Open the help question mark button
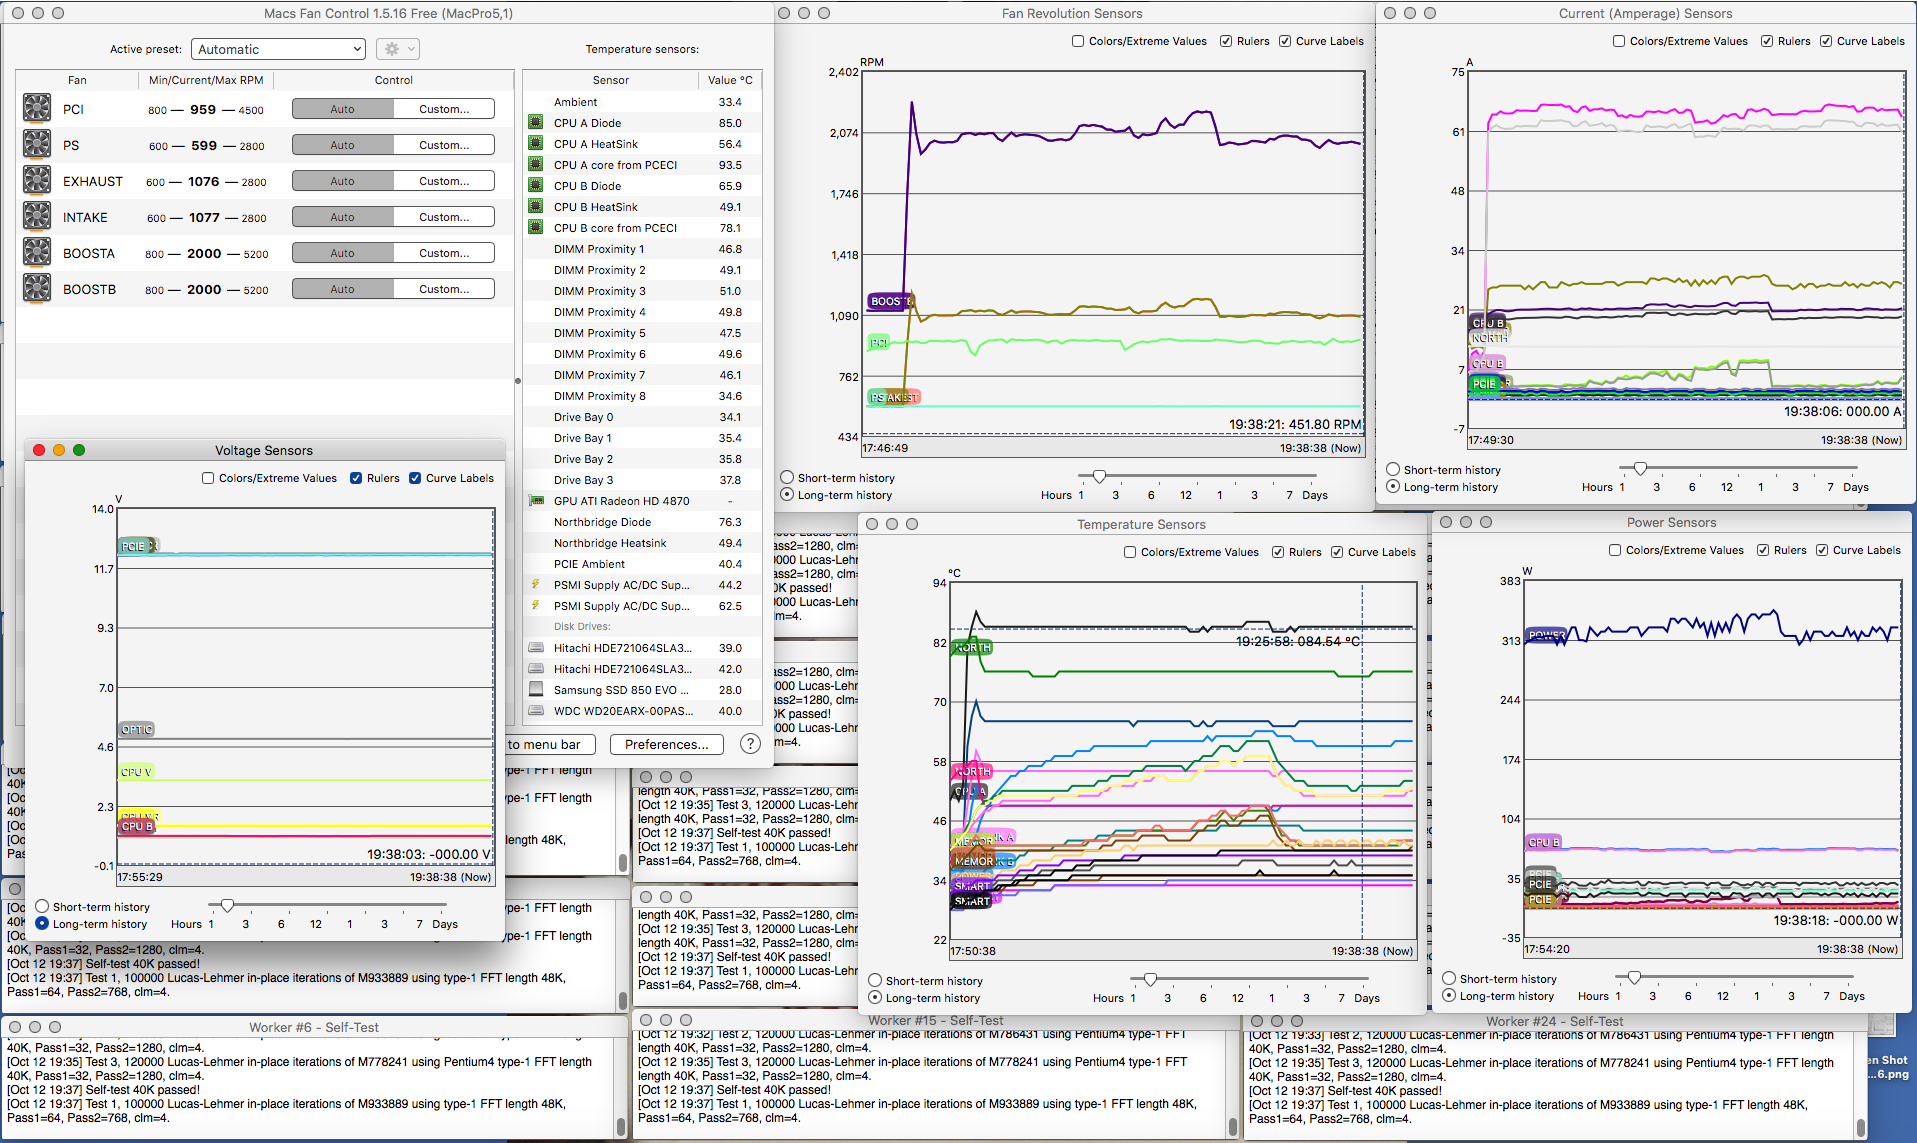The image size is (1917, 1143). coord(750,744)
